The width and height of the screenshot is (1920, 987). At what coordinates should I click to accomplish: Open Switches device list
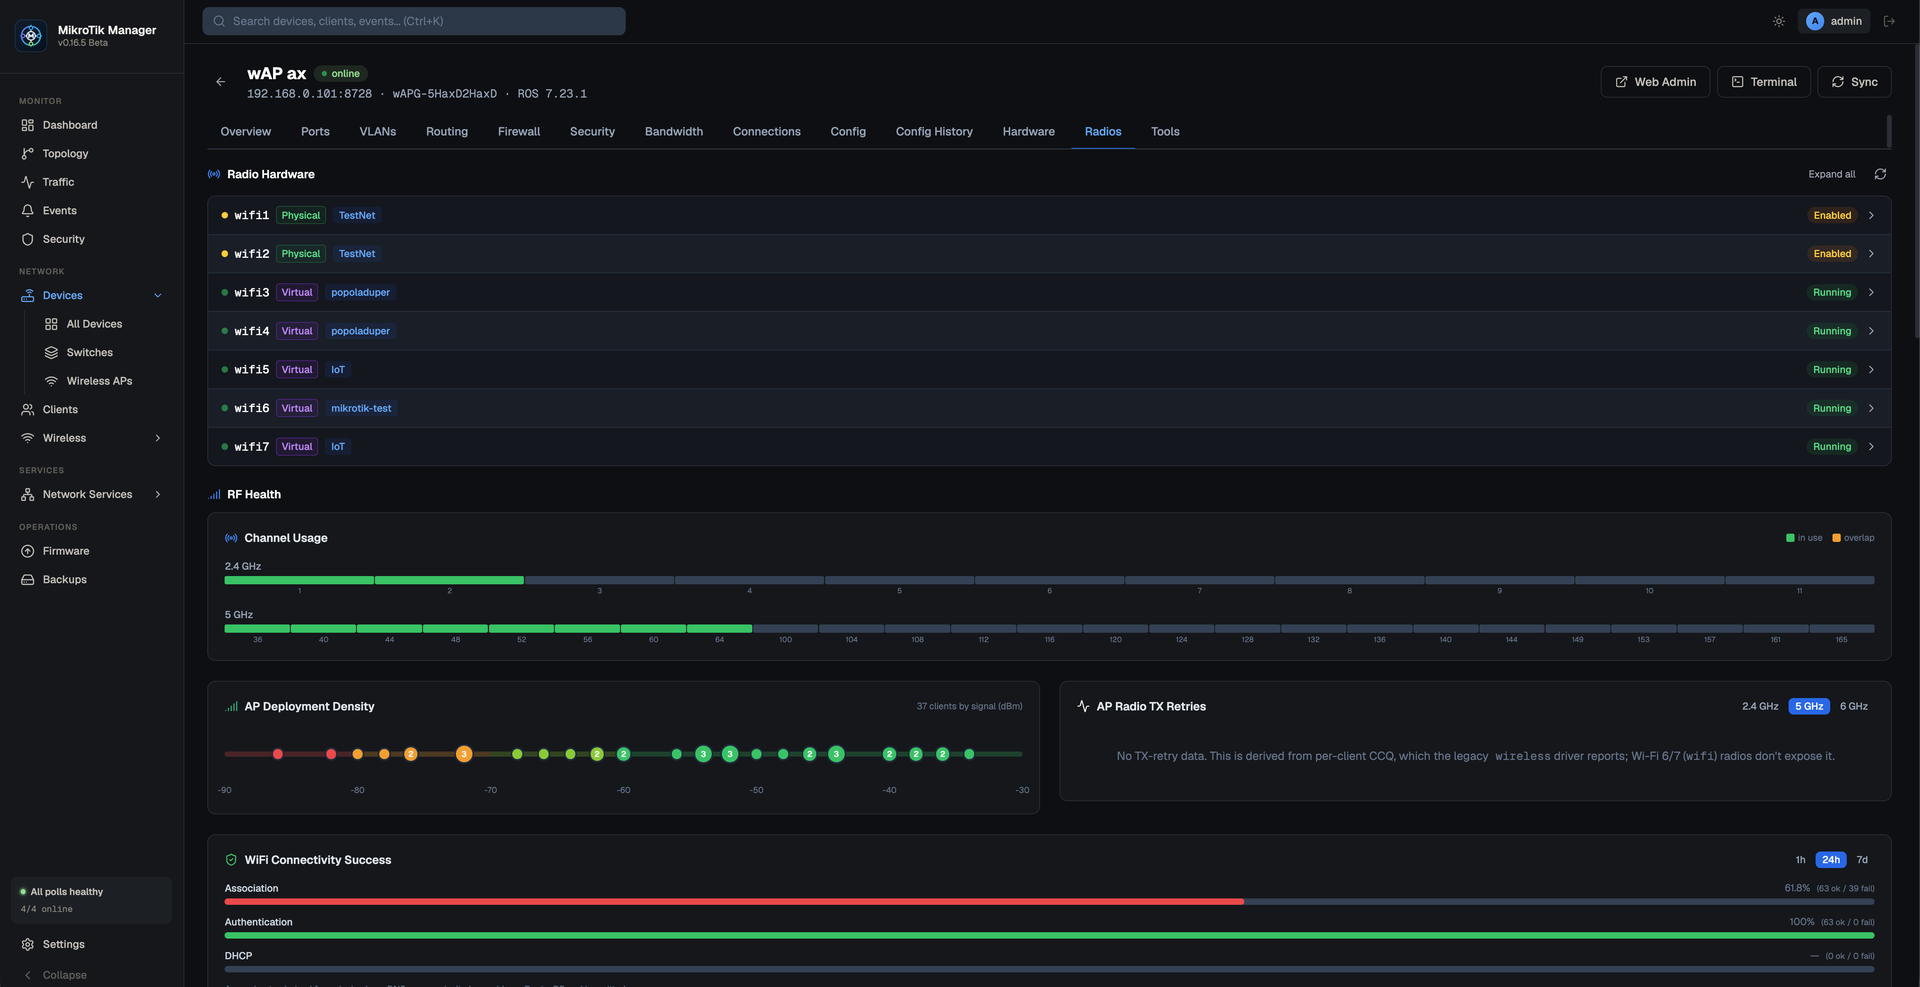tap(89, 353)
